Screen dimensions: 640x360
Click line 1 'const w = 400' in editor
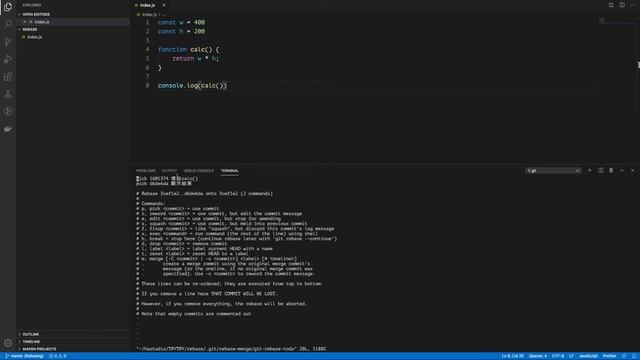(181, 22)
